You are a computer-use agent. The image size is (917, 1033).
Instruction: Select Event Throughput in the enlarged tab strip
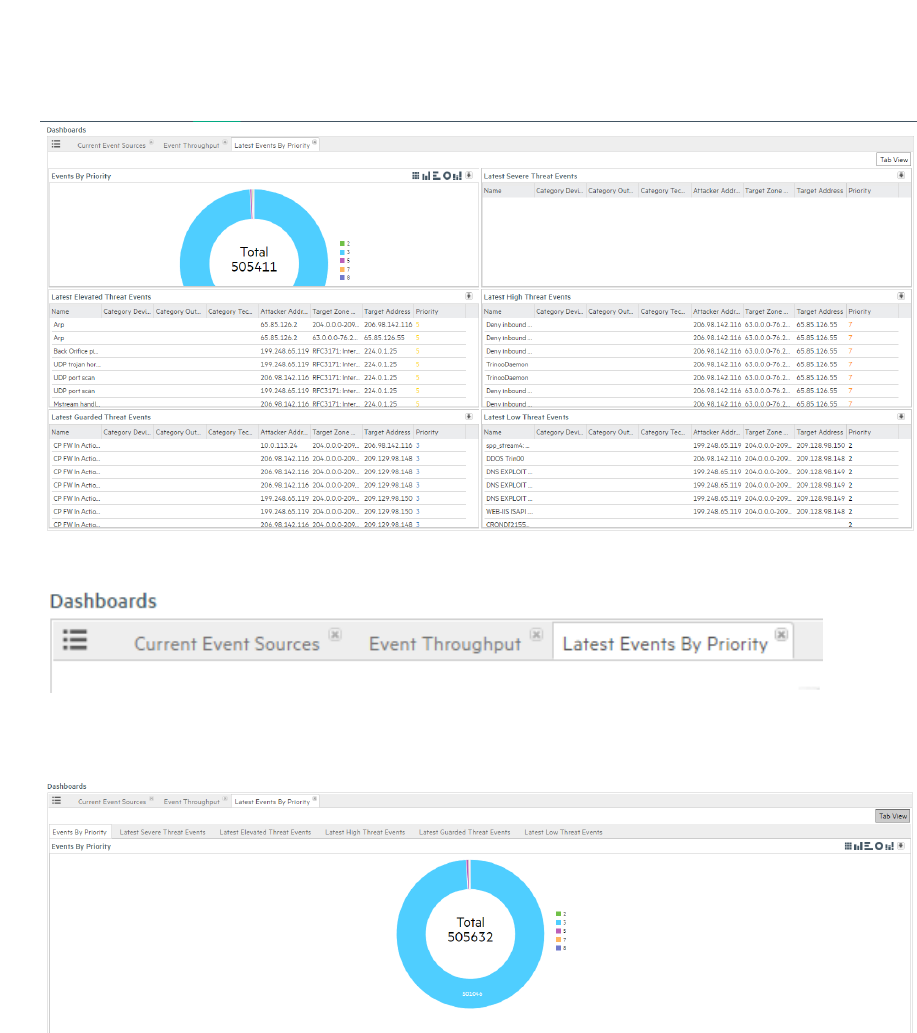click(x=445, y=644)
